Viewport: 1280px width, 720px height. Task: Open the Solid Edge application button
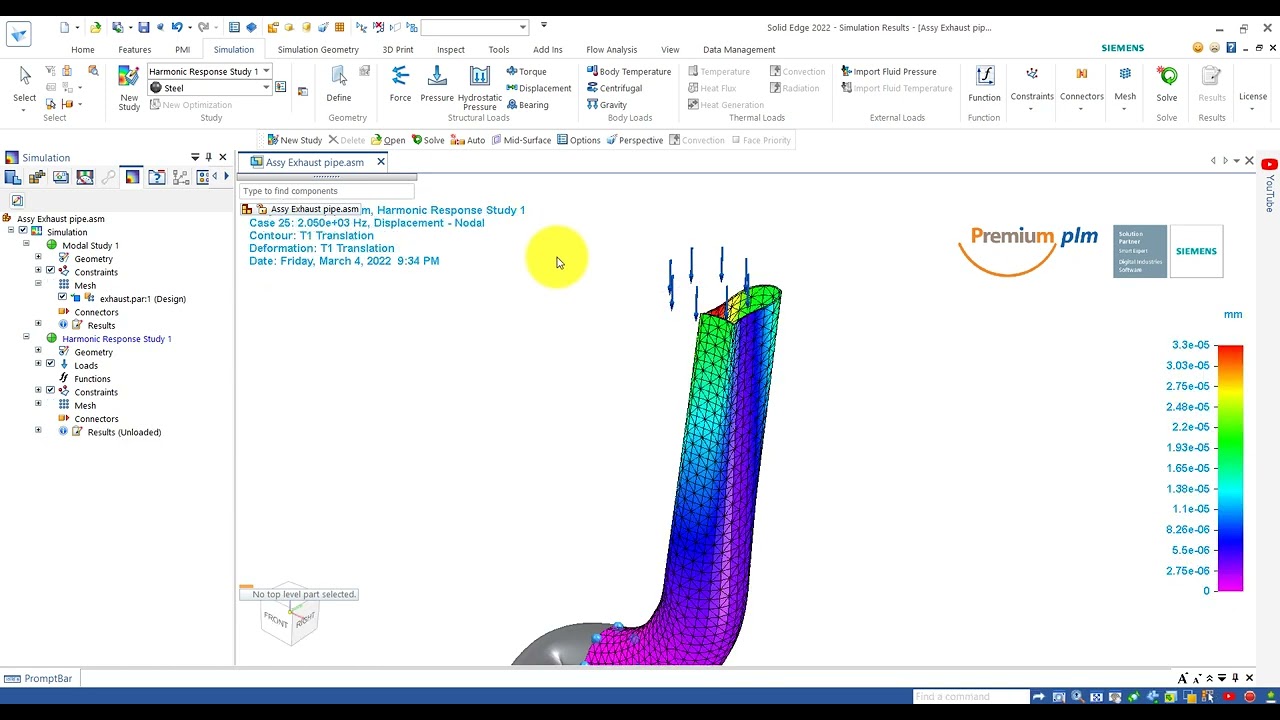(18, 34)
